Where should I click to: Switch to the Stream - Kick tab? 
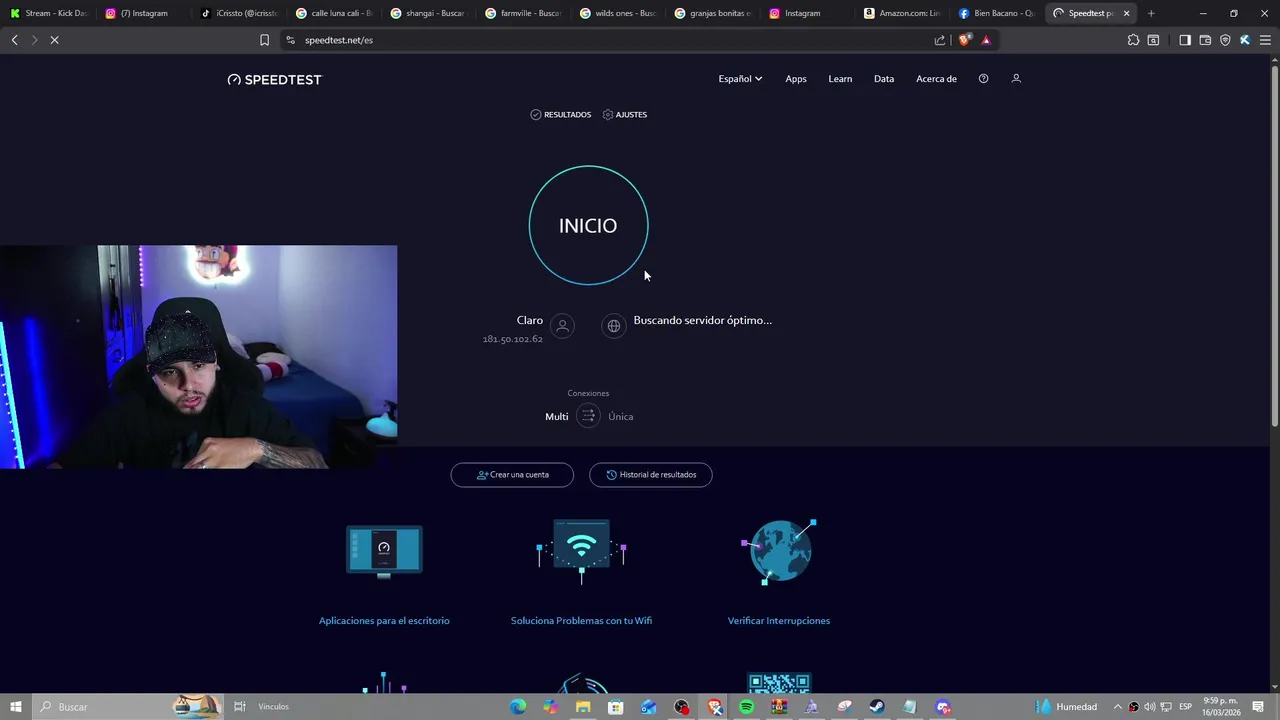[x=48, y=13]
